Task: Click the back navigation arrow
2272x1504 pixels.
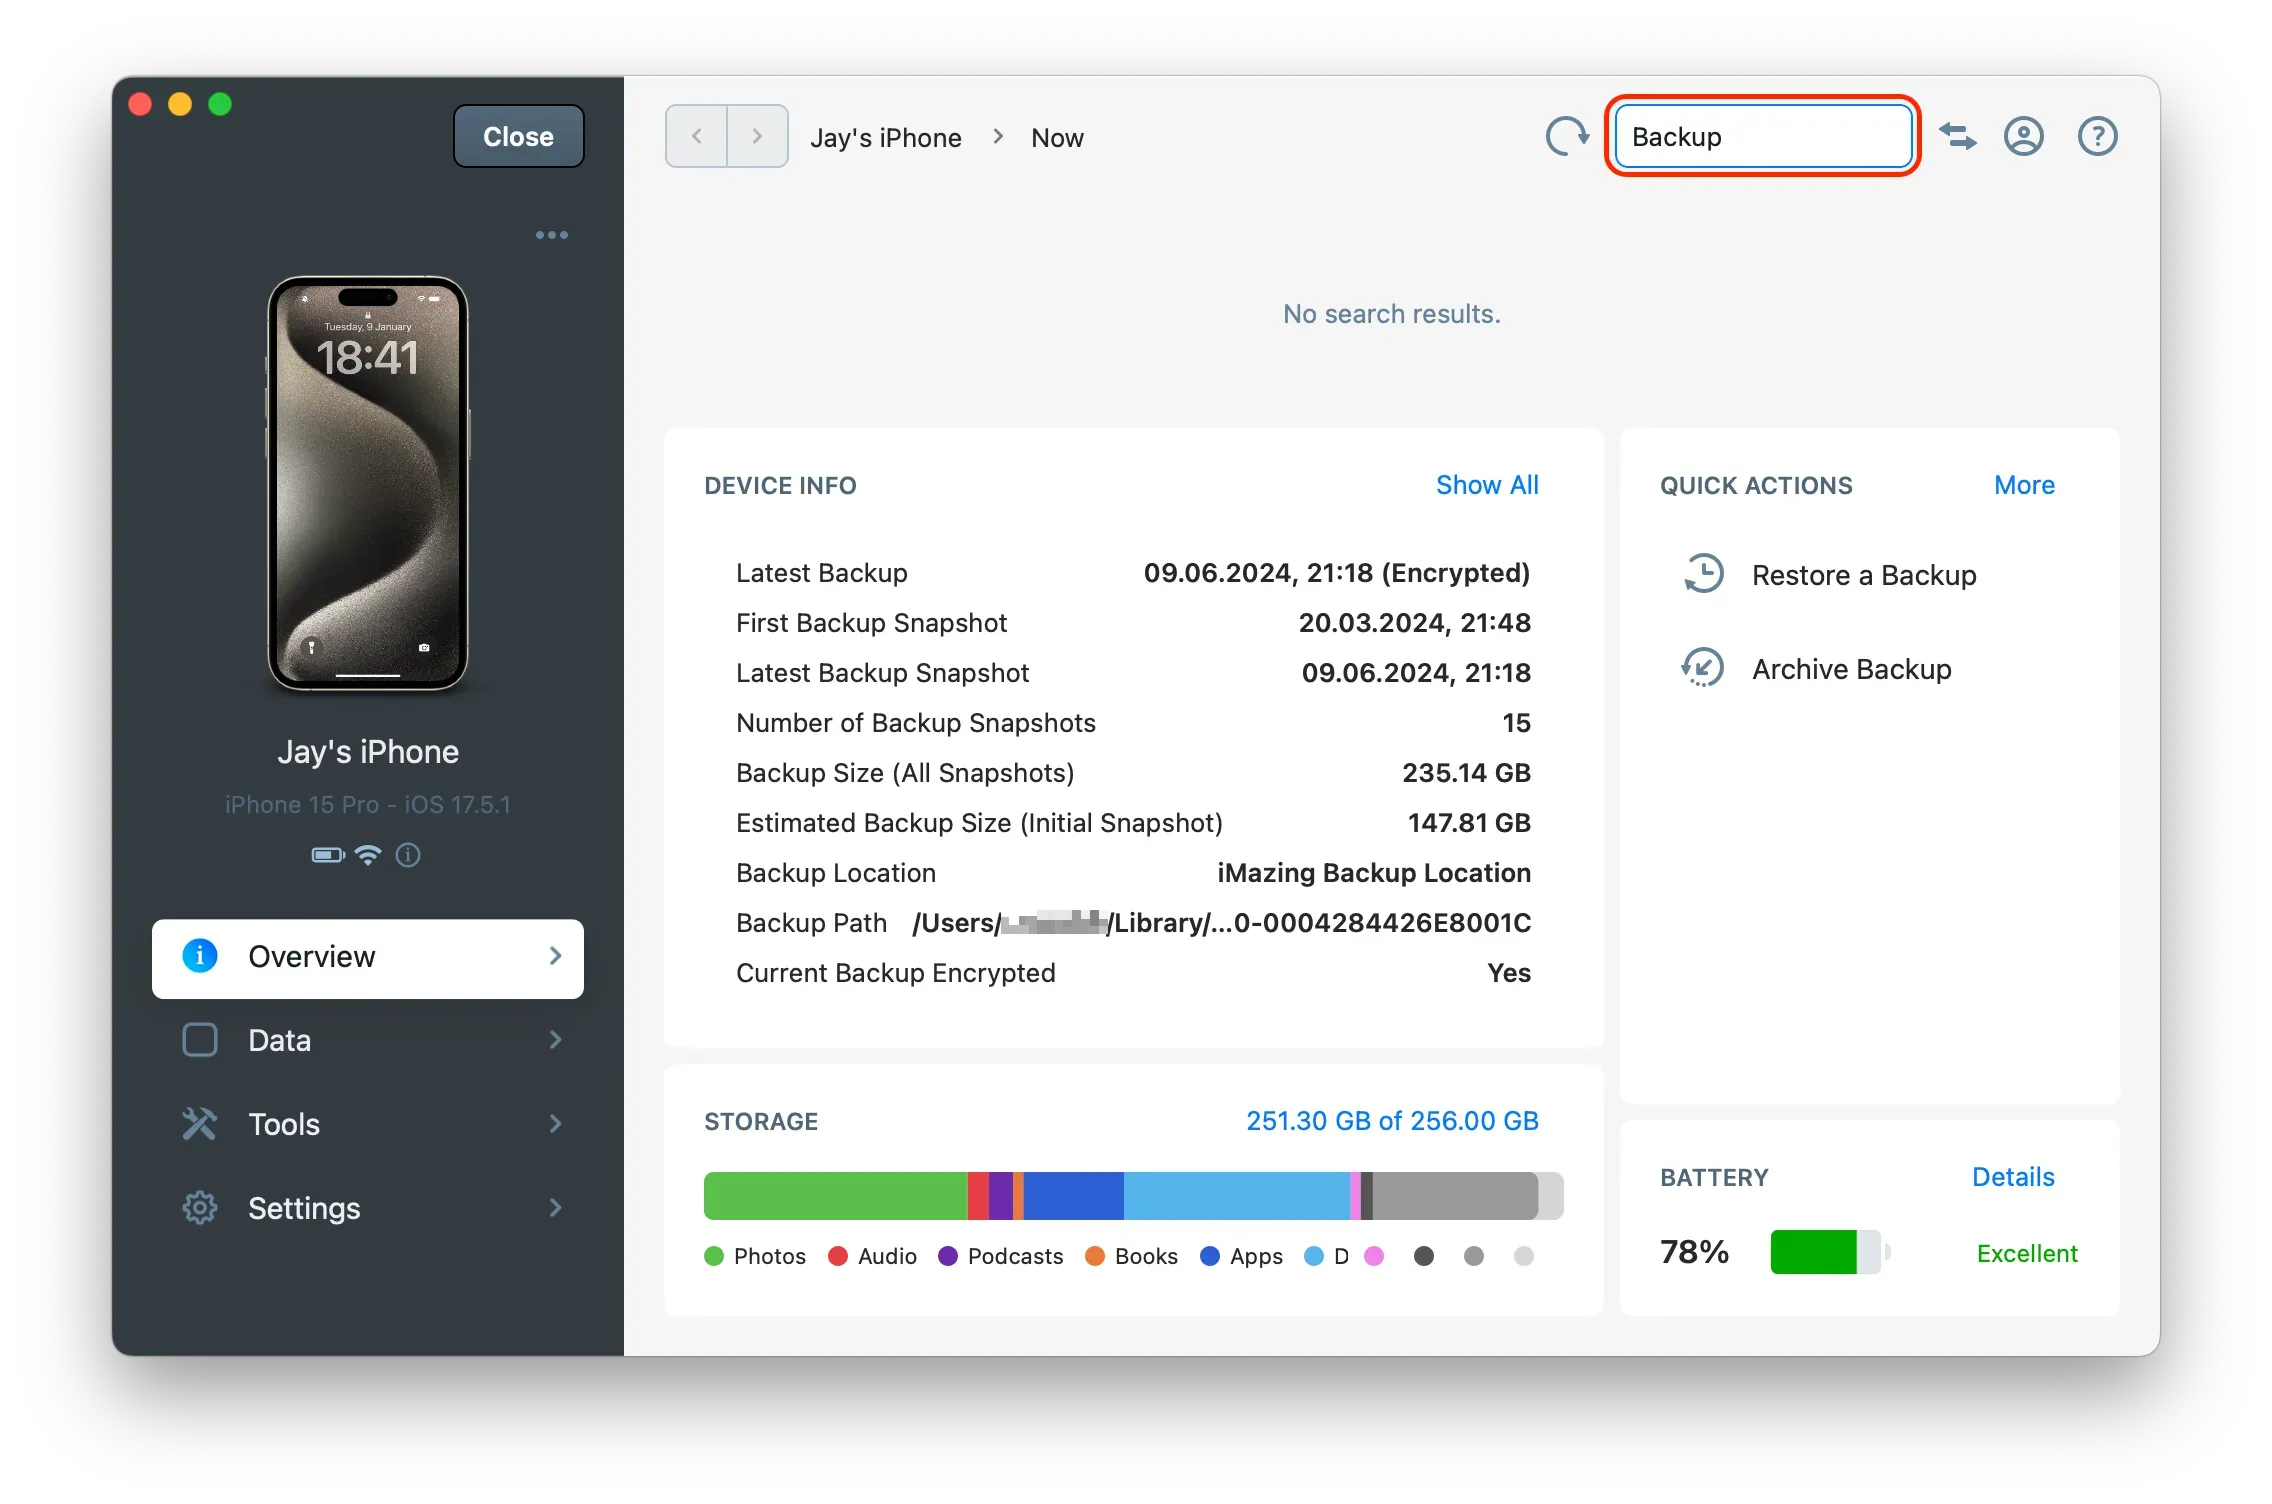Action: [x=695, y=136]
